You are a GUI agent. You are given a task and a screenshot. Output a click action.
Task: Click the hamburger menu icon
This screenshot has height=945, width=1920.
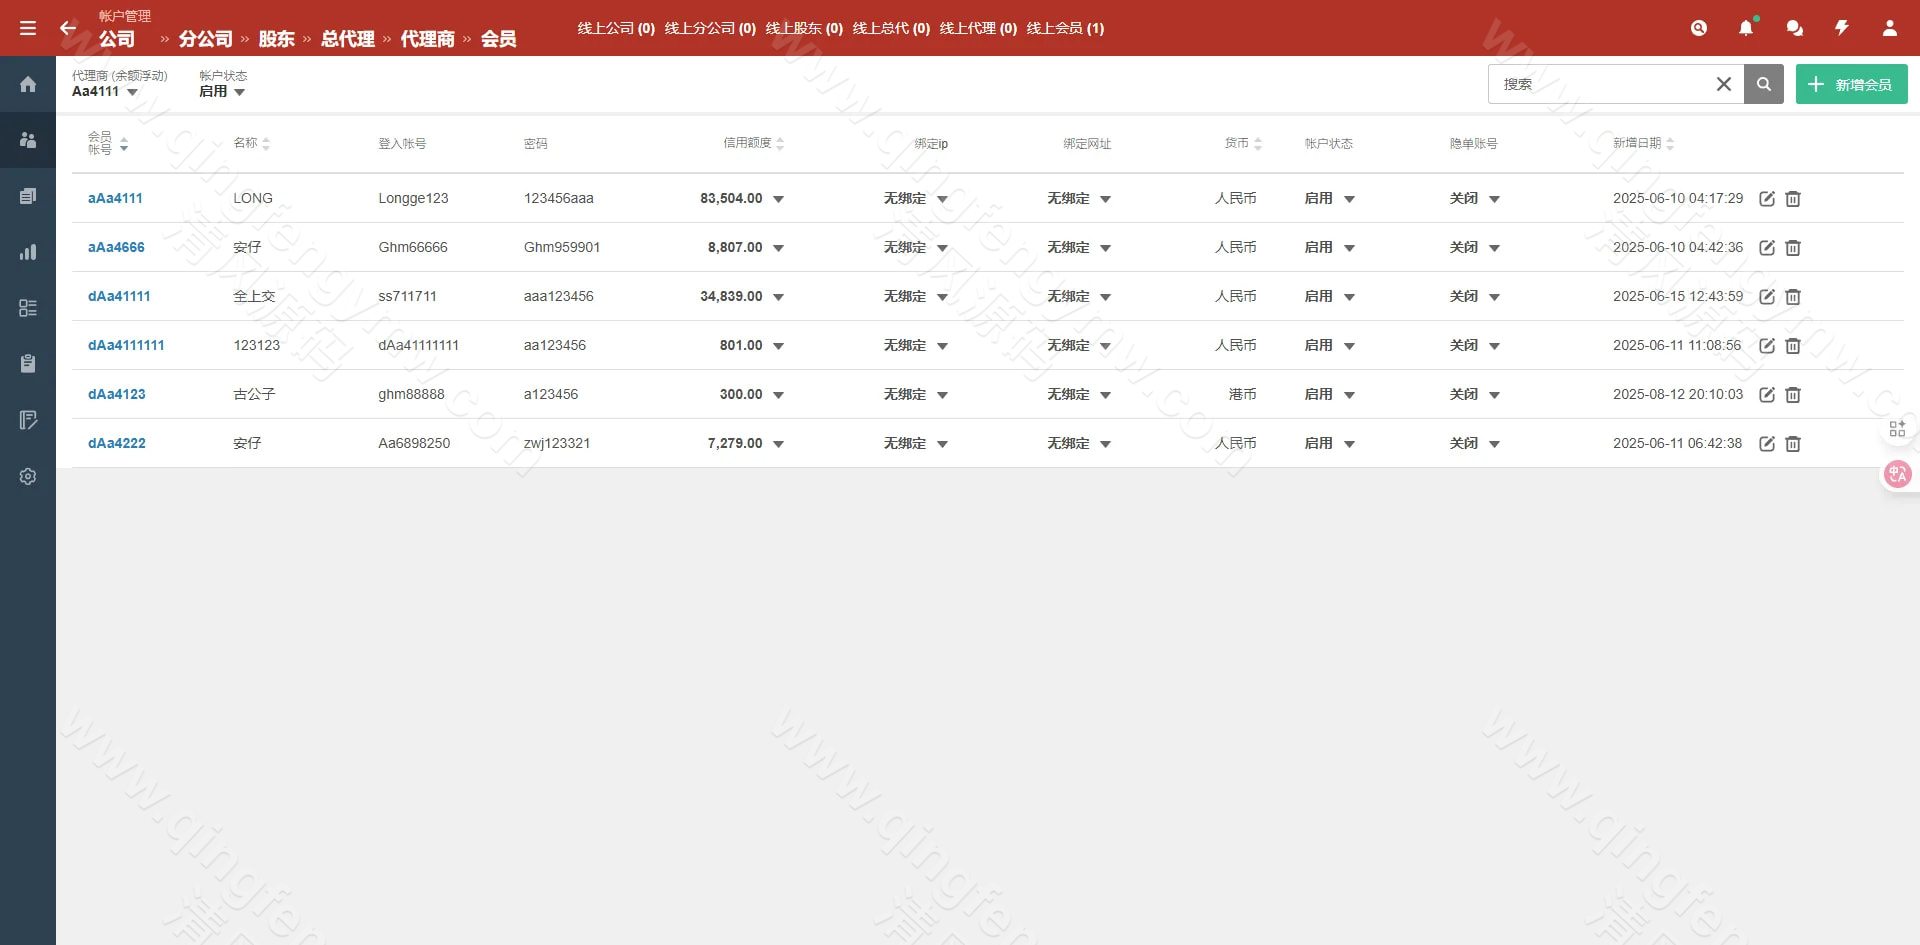(28, 28)
